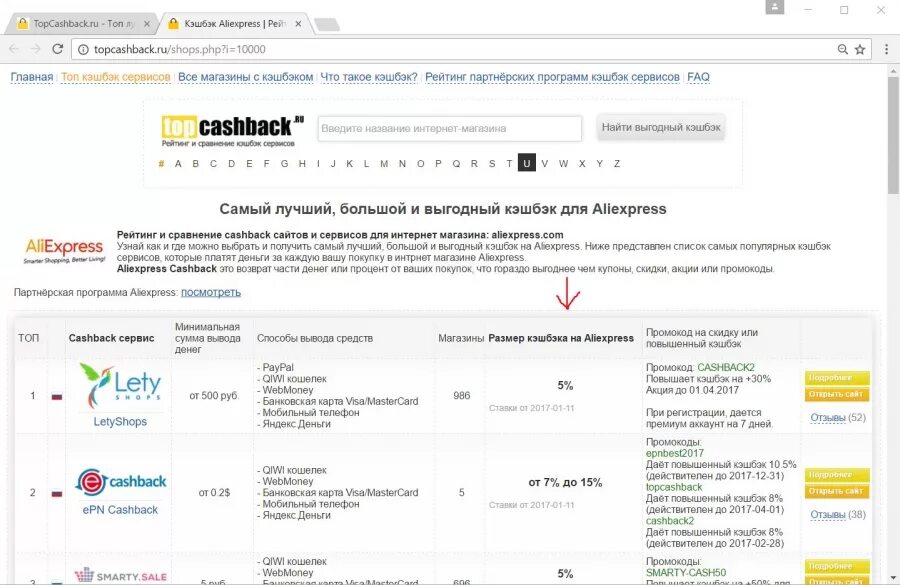Click the Cashback сервис column header
Image resolution: width=900 pixels, height=585 pixels.
coord(111,338)
